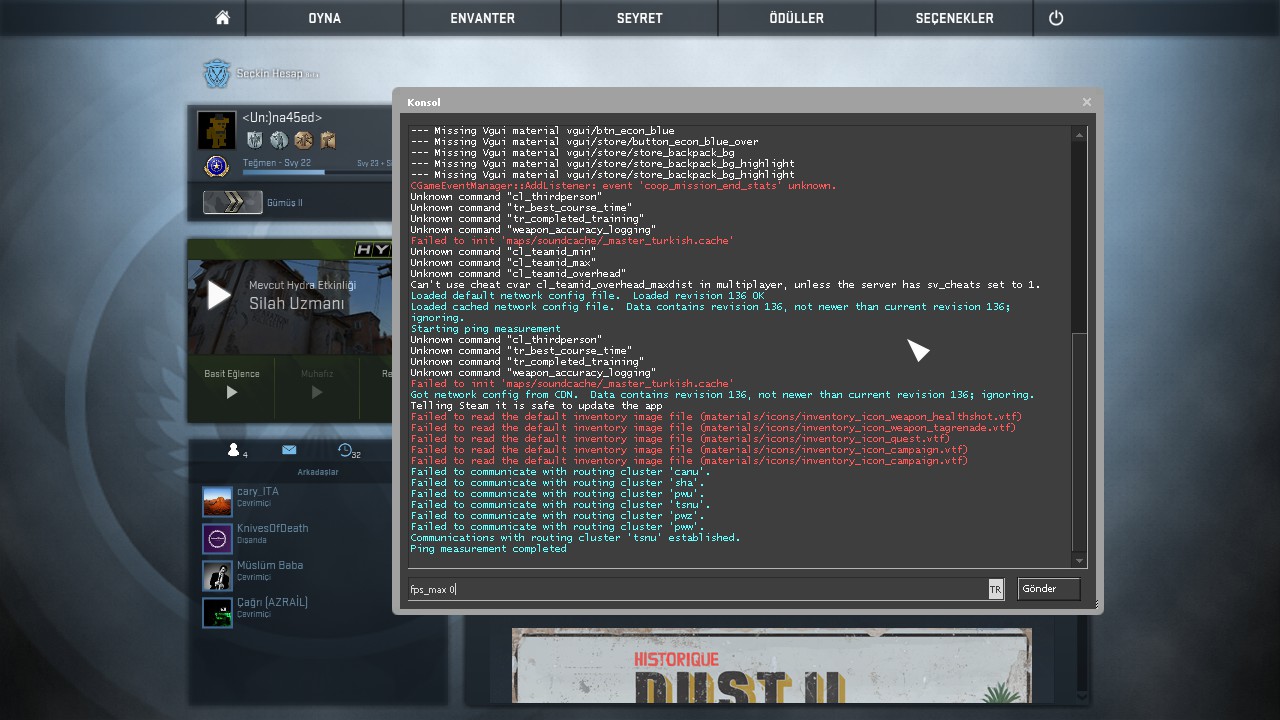Start Muhafız with its play arrow
This screenshot has width=1280, height=720.
click(x=317, y=393)
